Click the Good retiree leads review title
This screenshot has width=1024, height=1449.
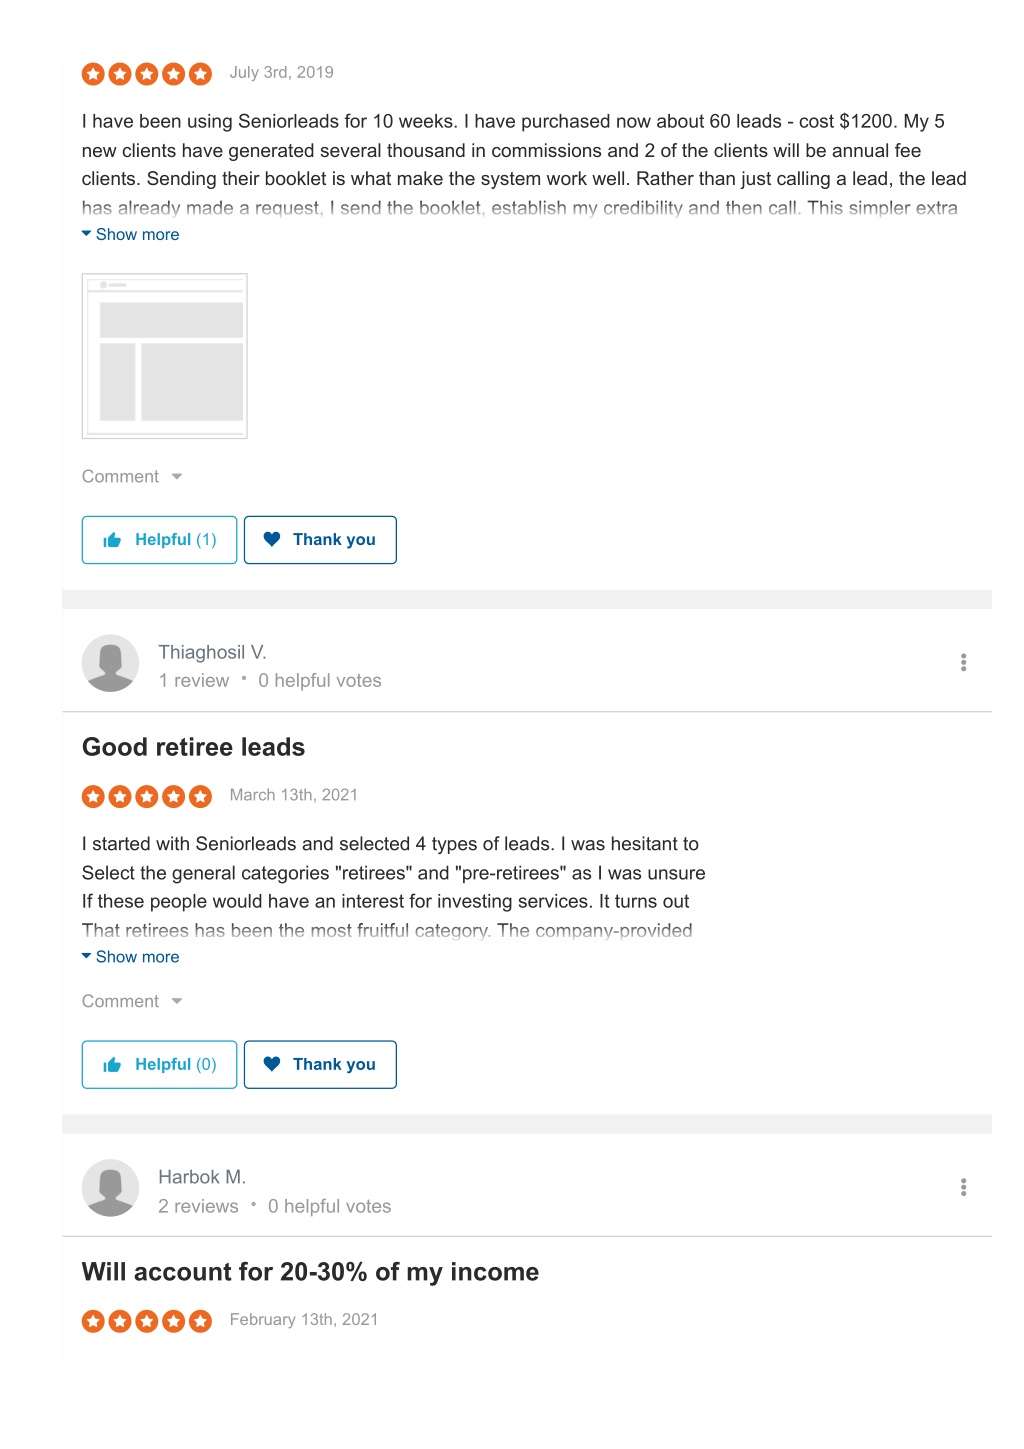(x=194, y=747)
